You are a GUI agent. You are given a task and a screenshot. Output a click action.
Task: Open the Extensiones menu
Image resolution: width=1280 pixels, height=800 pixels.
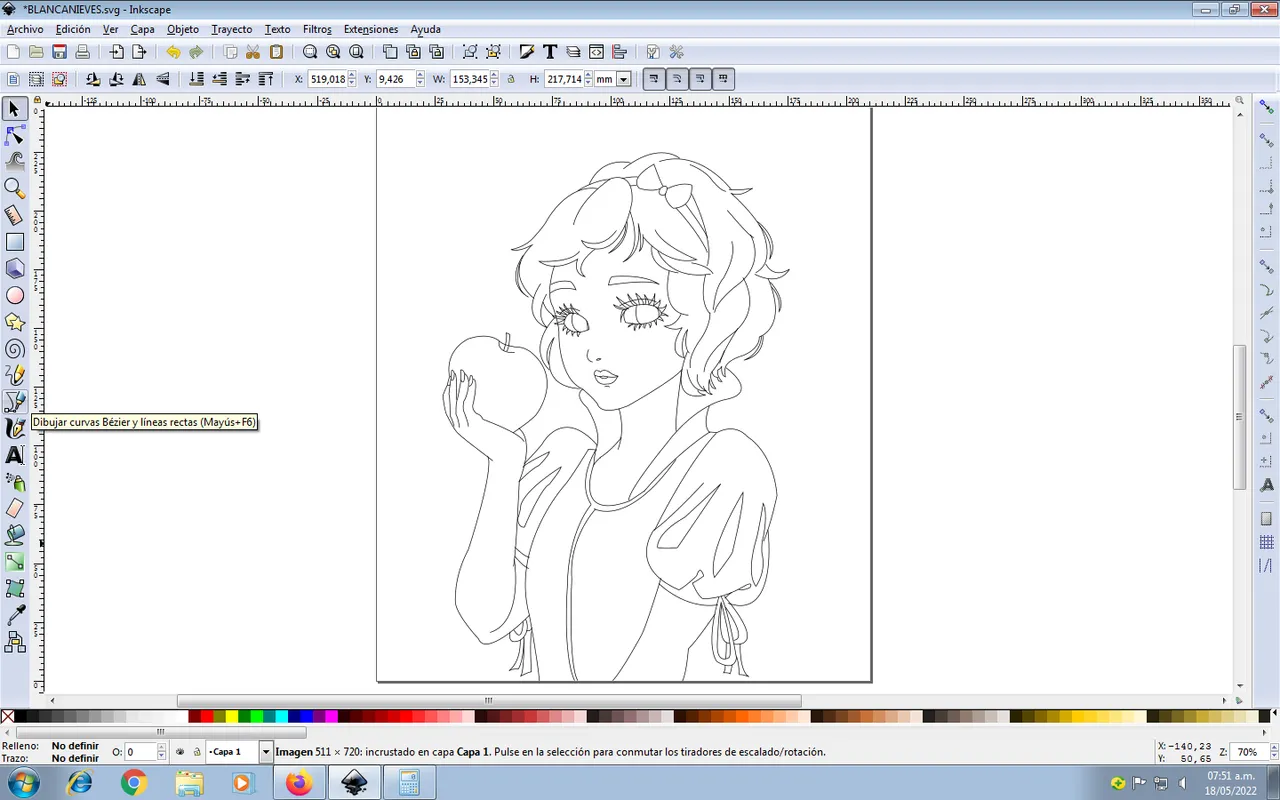[370, 29]
